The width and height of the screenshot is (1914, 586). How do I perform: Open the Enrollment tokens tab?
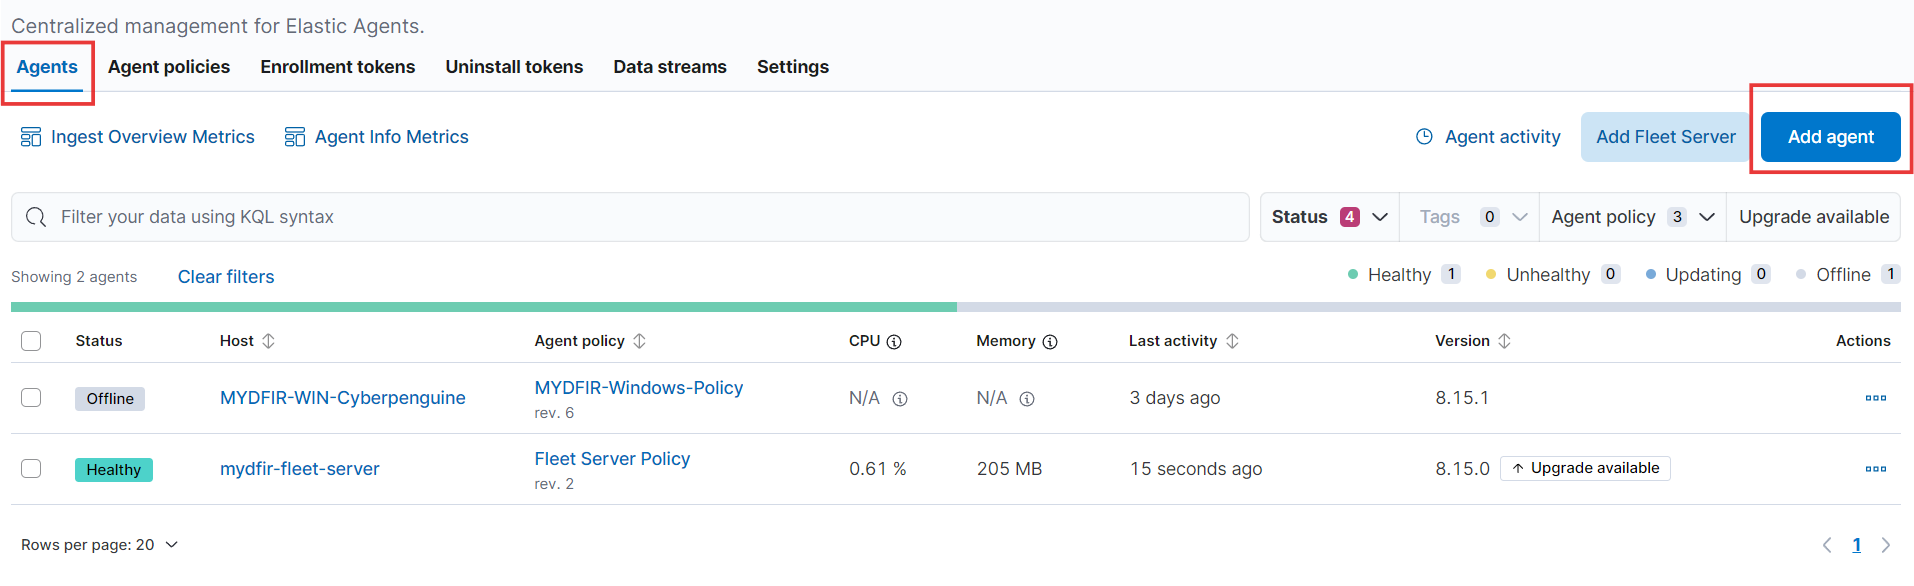pyautogui.click(x=338, y=67)
